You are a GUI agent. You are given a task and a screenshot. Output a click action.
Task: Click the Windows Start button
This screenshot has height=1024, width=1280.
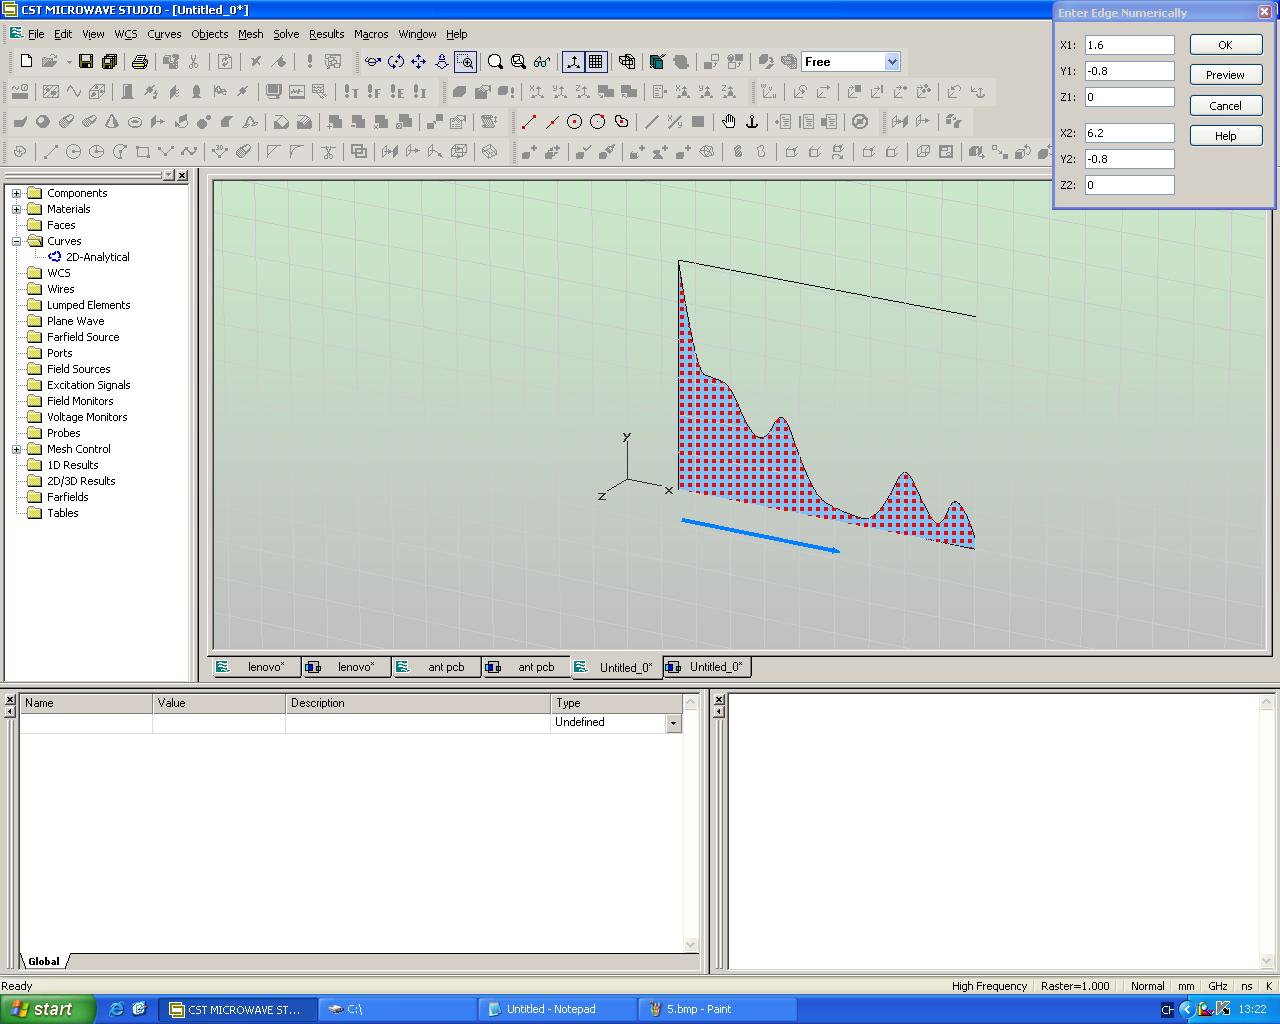point(48,1009)
